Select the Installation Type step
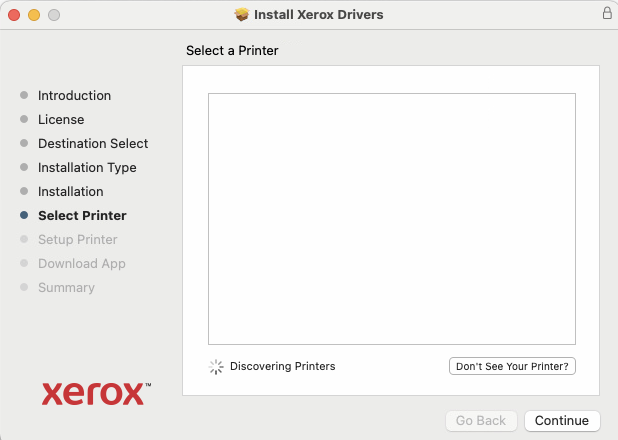This screenshot has height=440, width=618. tap(87, 168)
